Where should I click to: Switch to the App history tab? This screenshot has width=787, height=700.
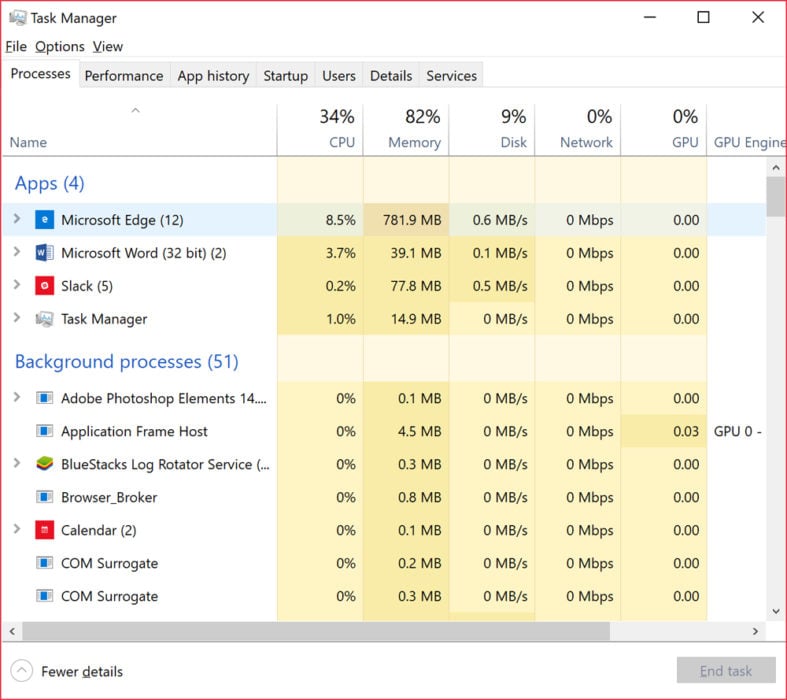[x=213, y=76]
